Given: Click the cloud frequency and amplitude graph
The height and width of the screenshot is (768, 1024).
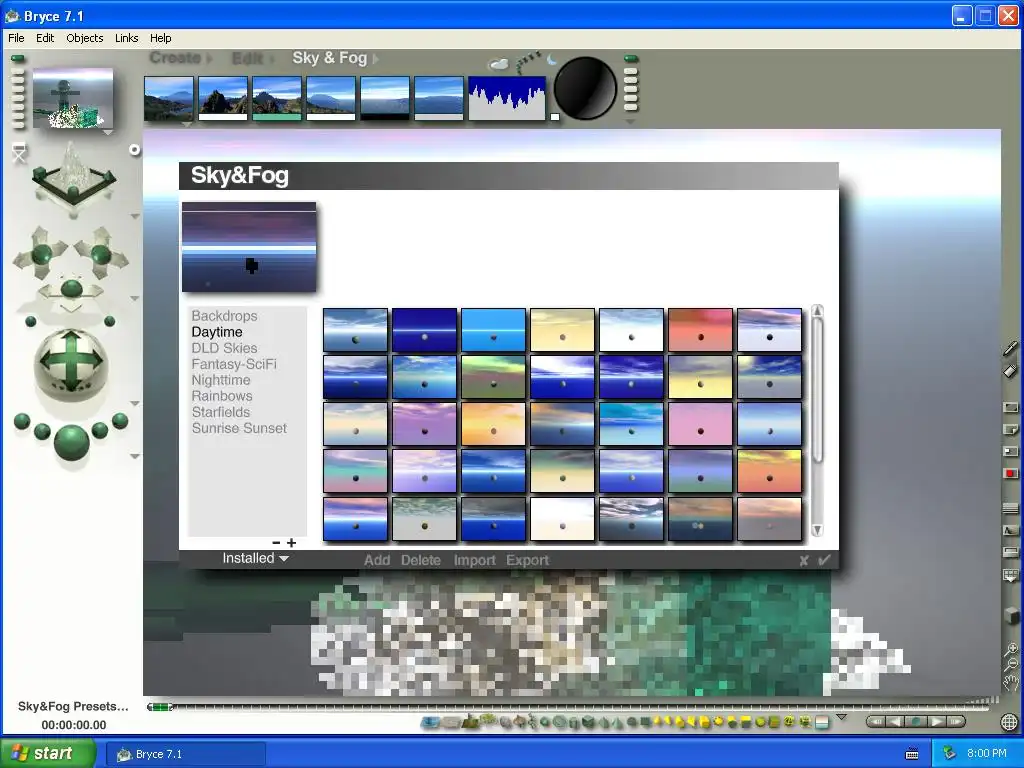Looking at the screenshot, I should (x=507, y=98).
